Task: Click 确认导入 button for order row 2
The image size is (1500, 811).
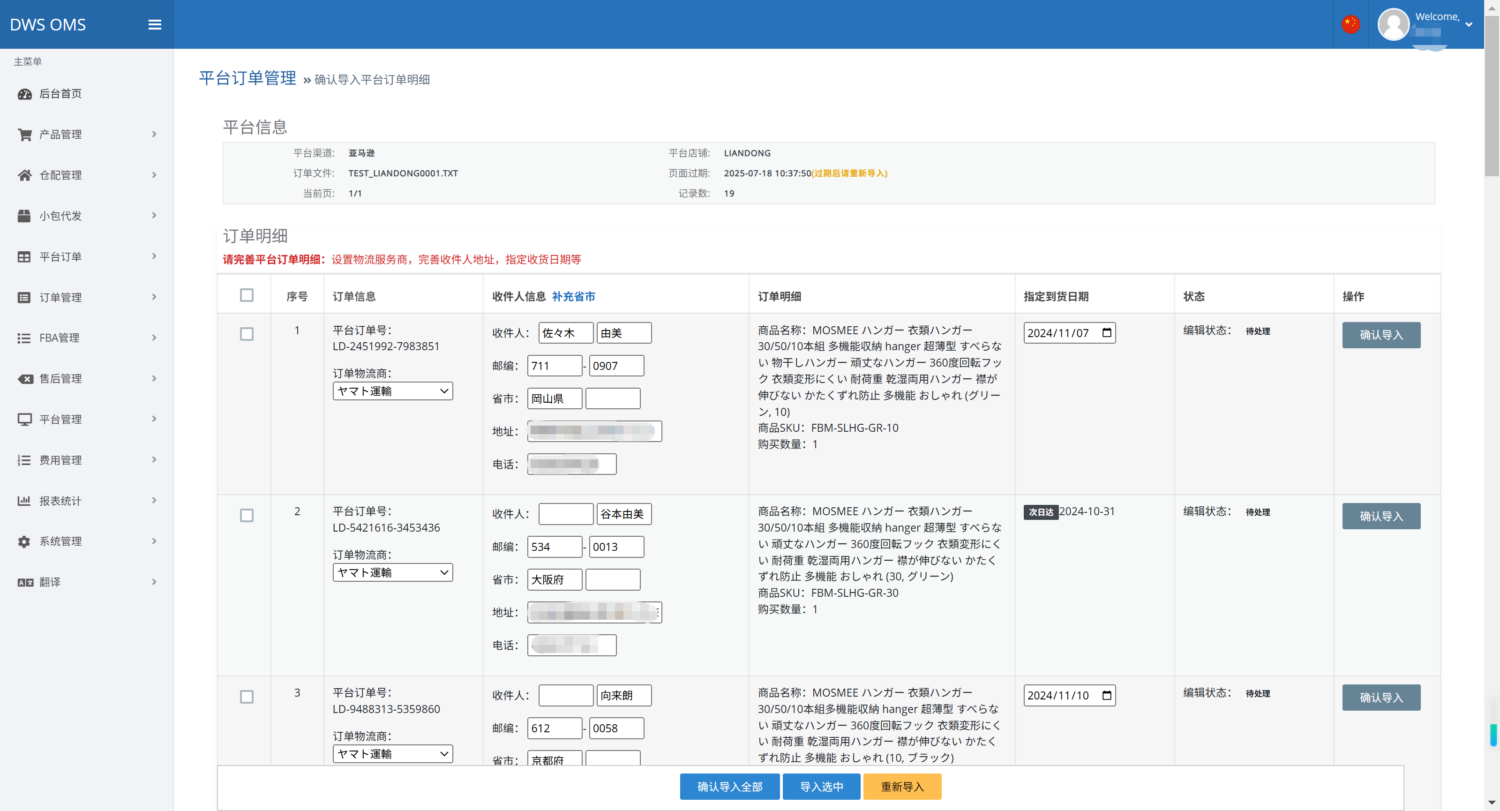Action: (1381, 516)
